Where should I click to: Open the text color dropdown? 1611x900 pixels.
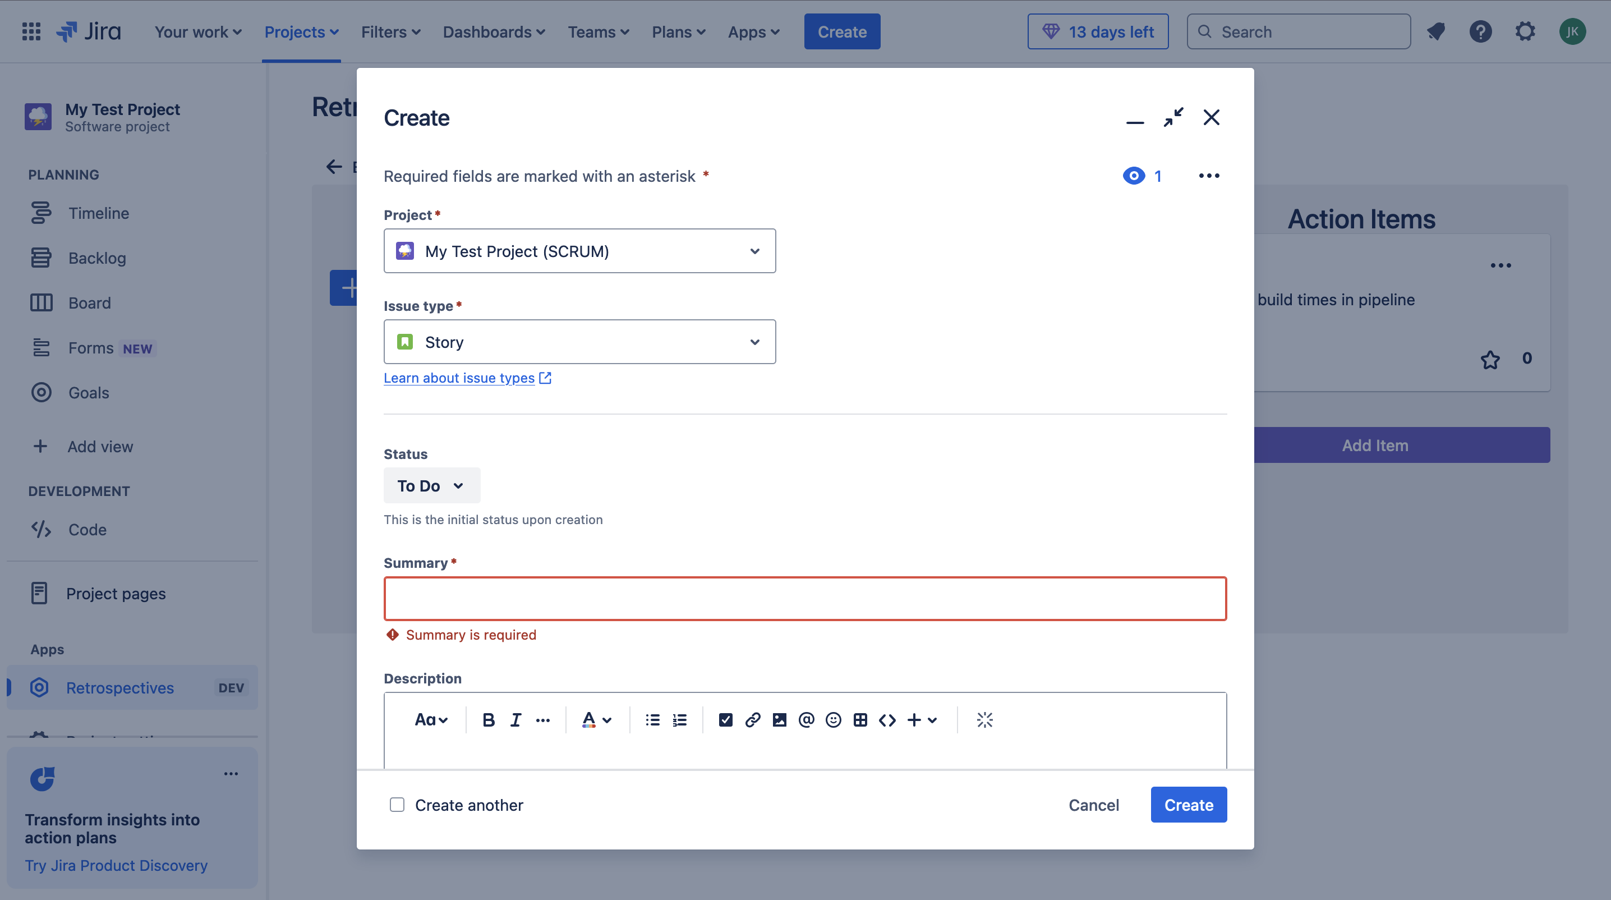point(597,720)
